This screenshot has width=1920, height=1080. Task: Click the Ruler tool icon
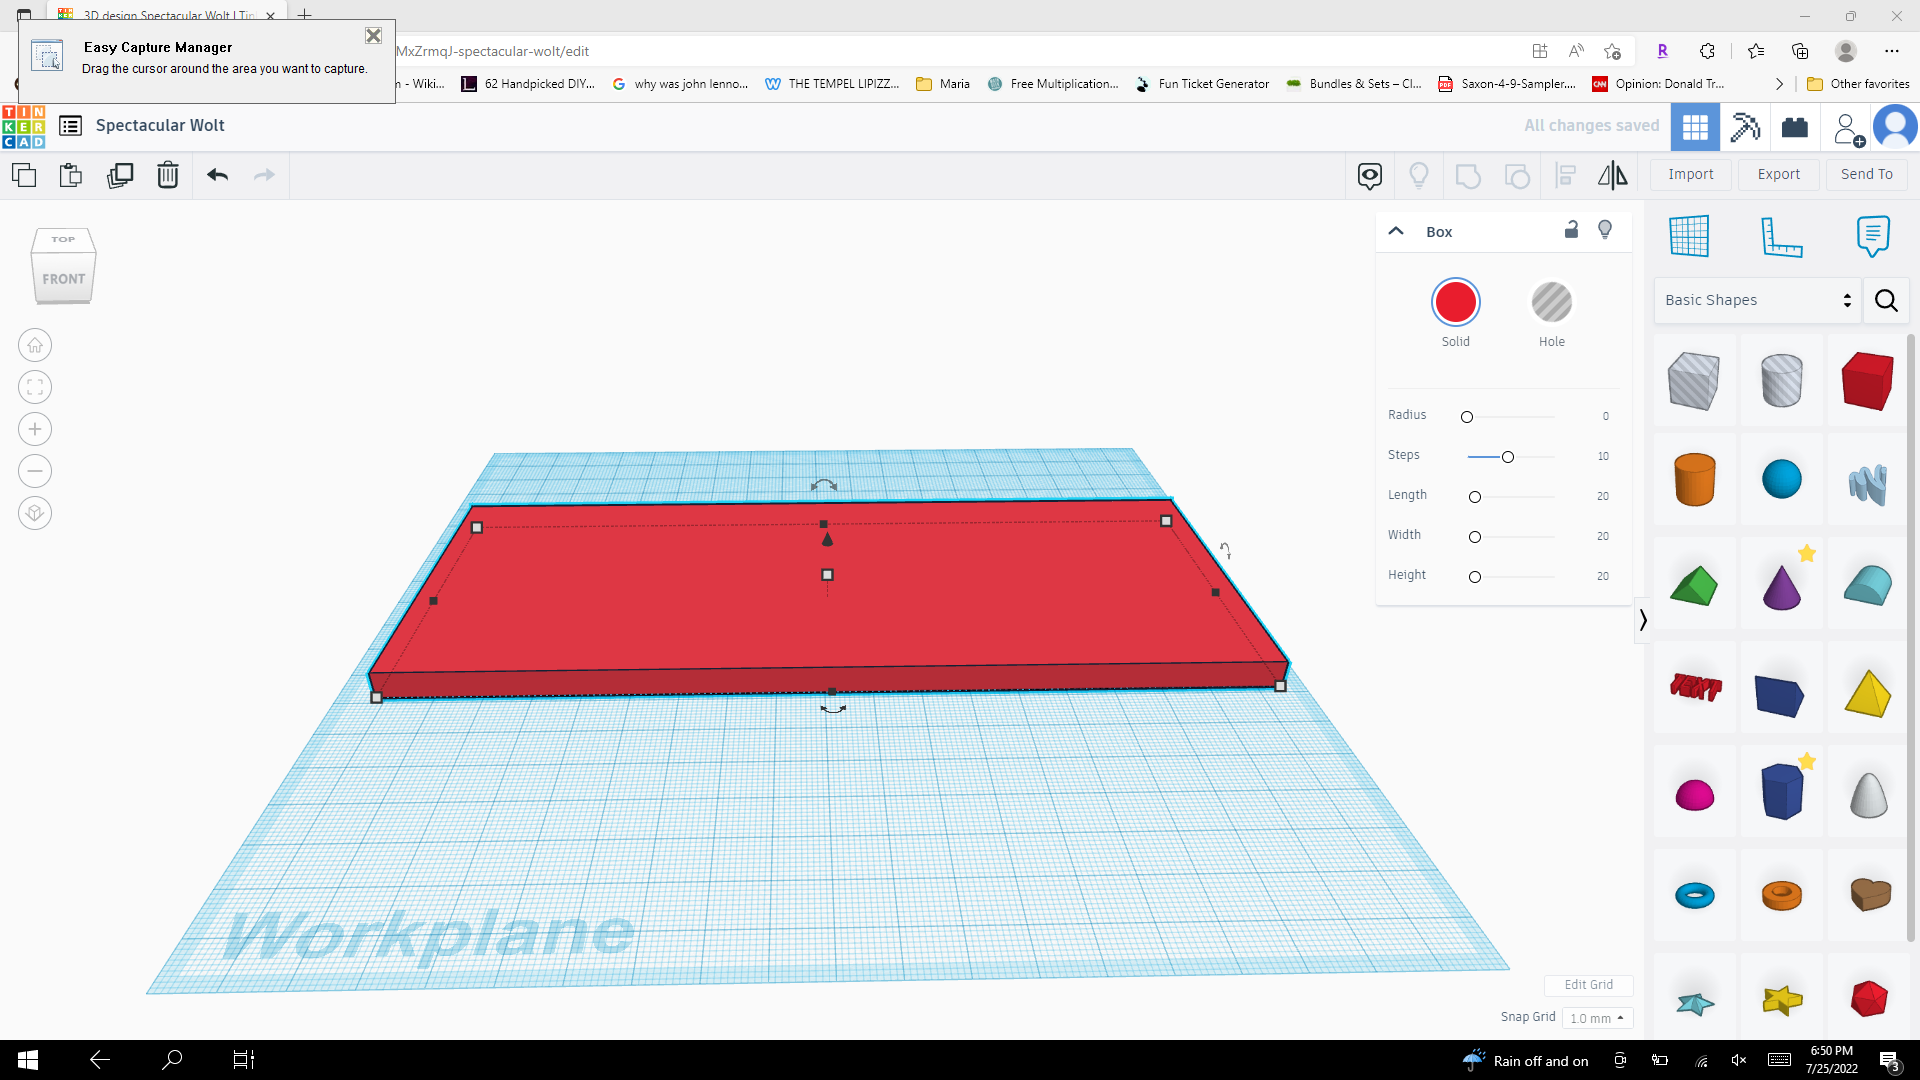(x=1781, y=237)
